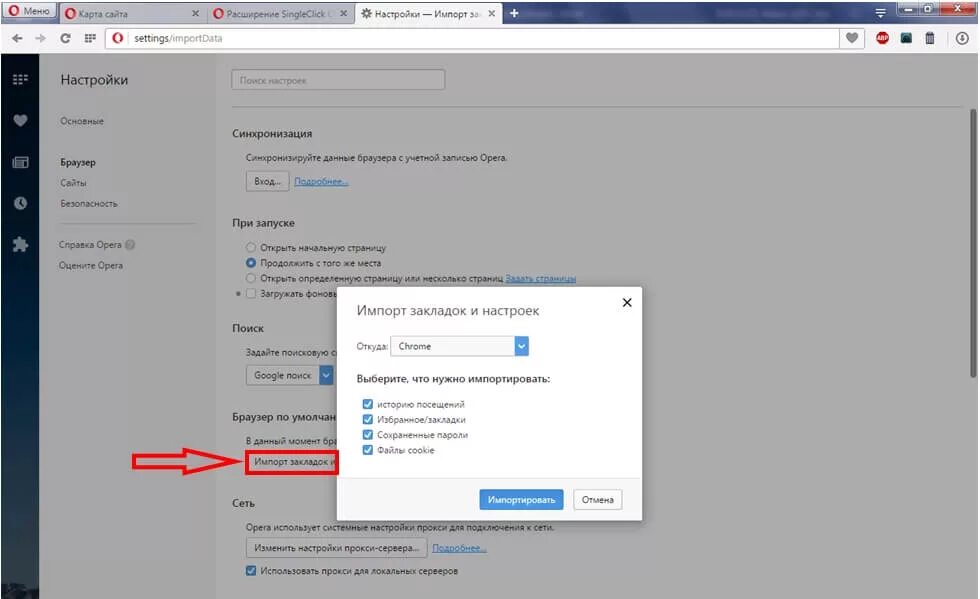
Task: Select Открыть определенную страницу radio
Action: [251, 278]
